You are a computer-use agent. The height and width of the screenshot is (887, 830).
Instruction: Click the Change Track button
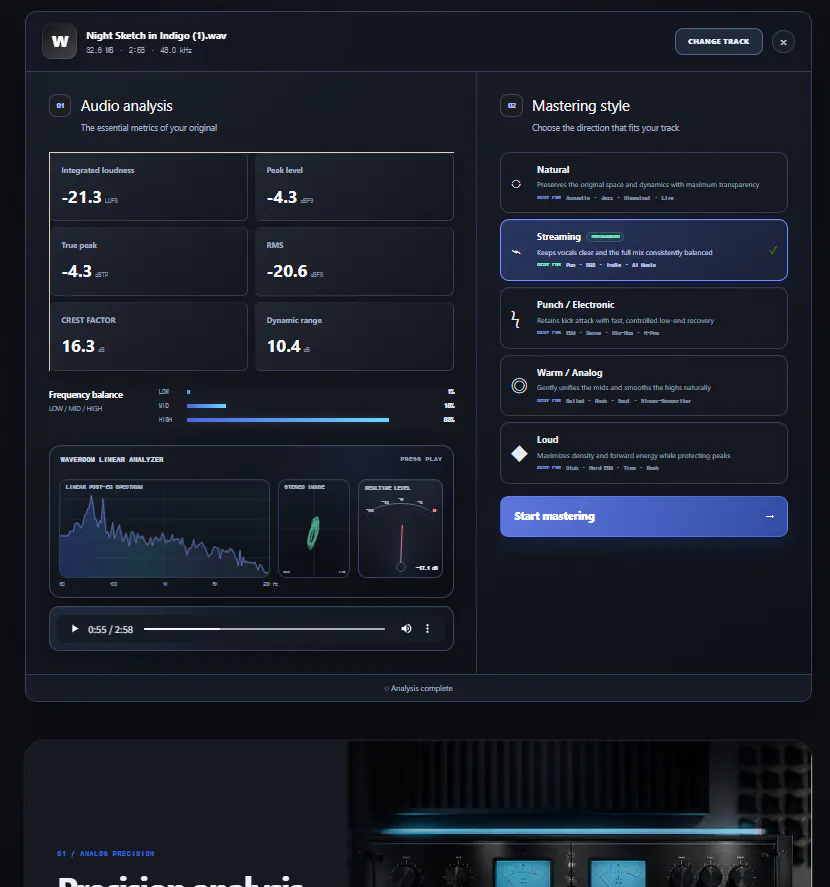tap(719, 41)
